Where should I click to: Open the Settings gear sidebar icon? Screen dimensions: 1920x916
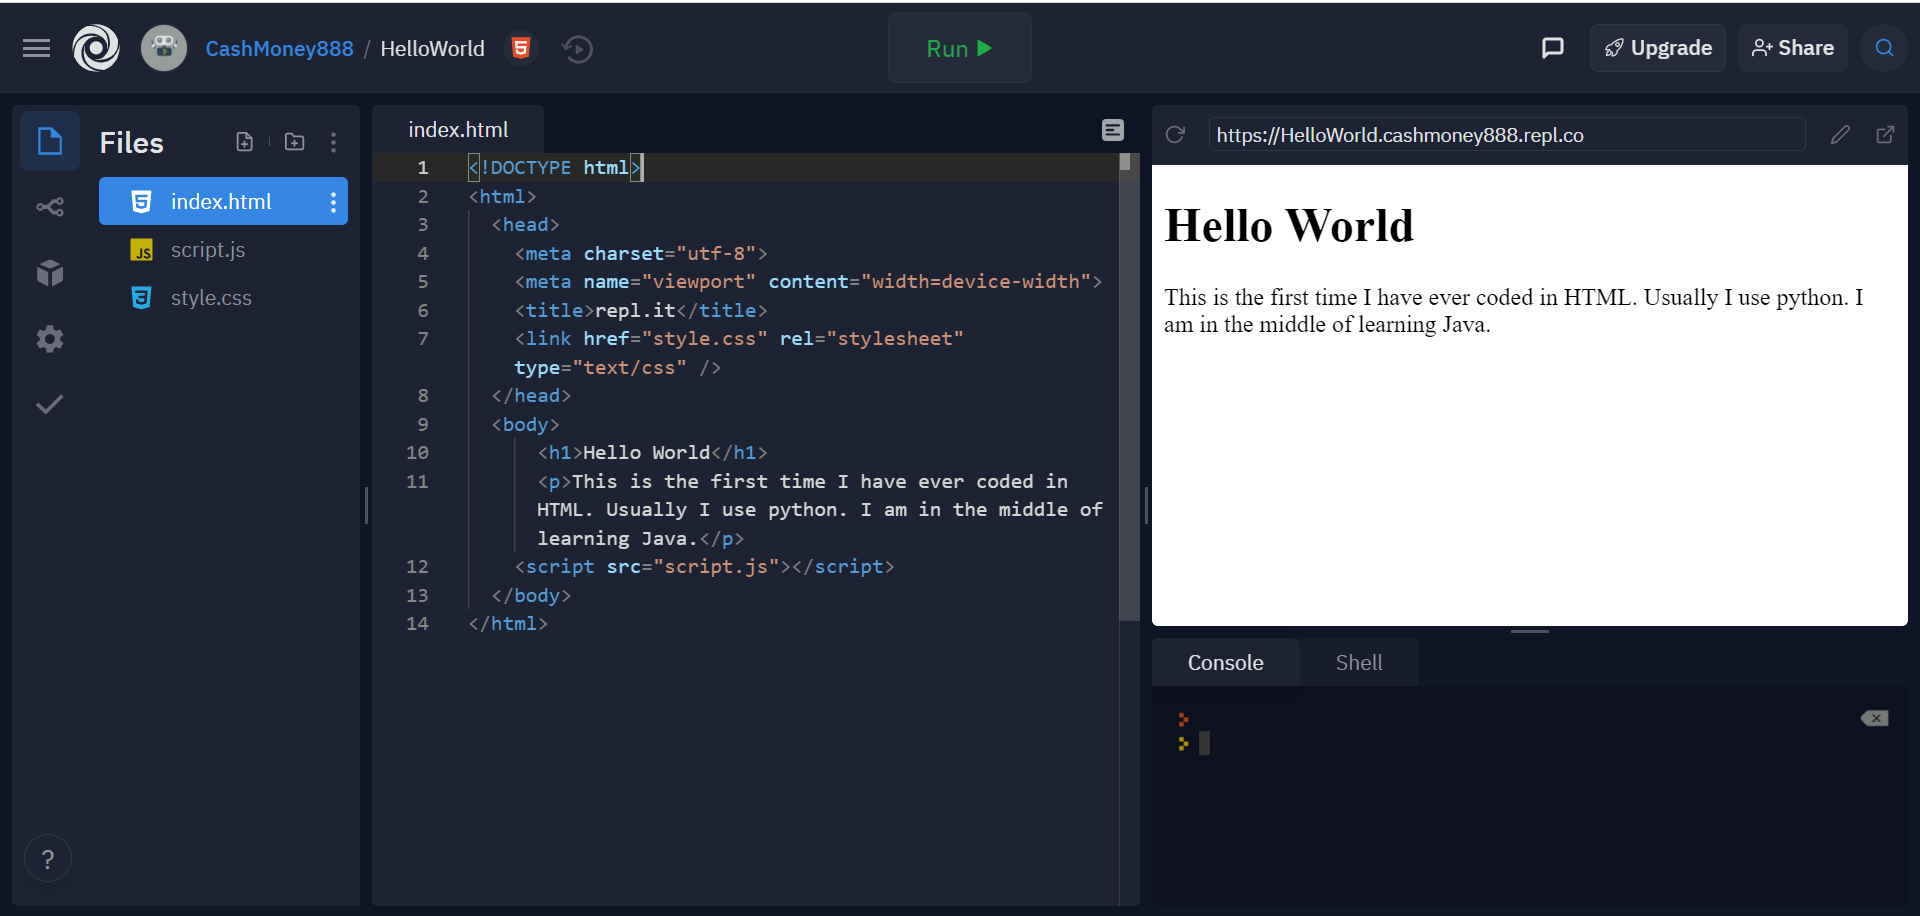click(50, 339)
